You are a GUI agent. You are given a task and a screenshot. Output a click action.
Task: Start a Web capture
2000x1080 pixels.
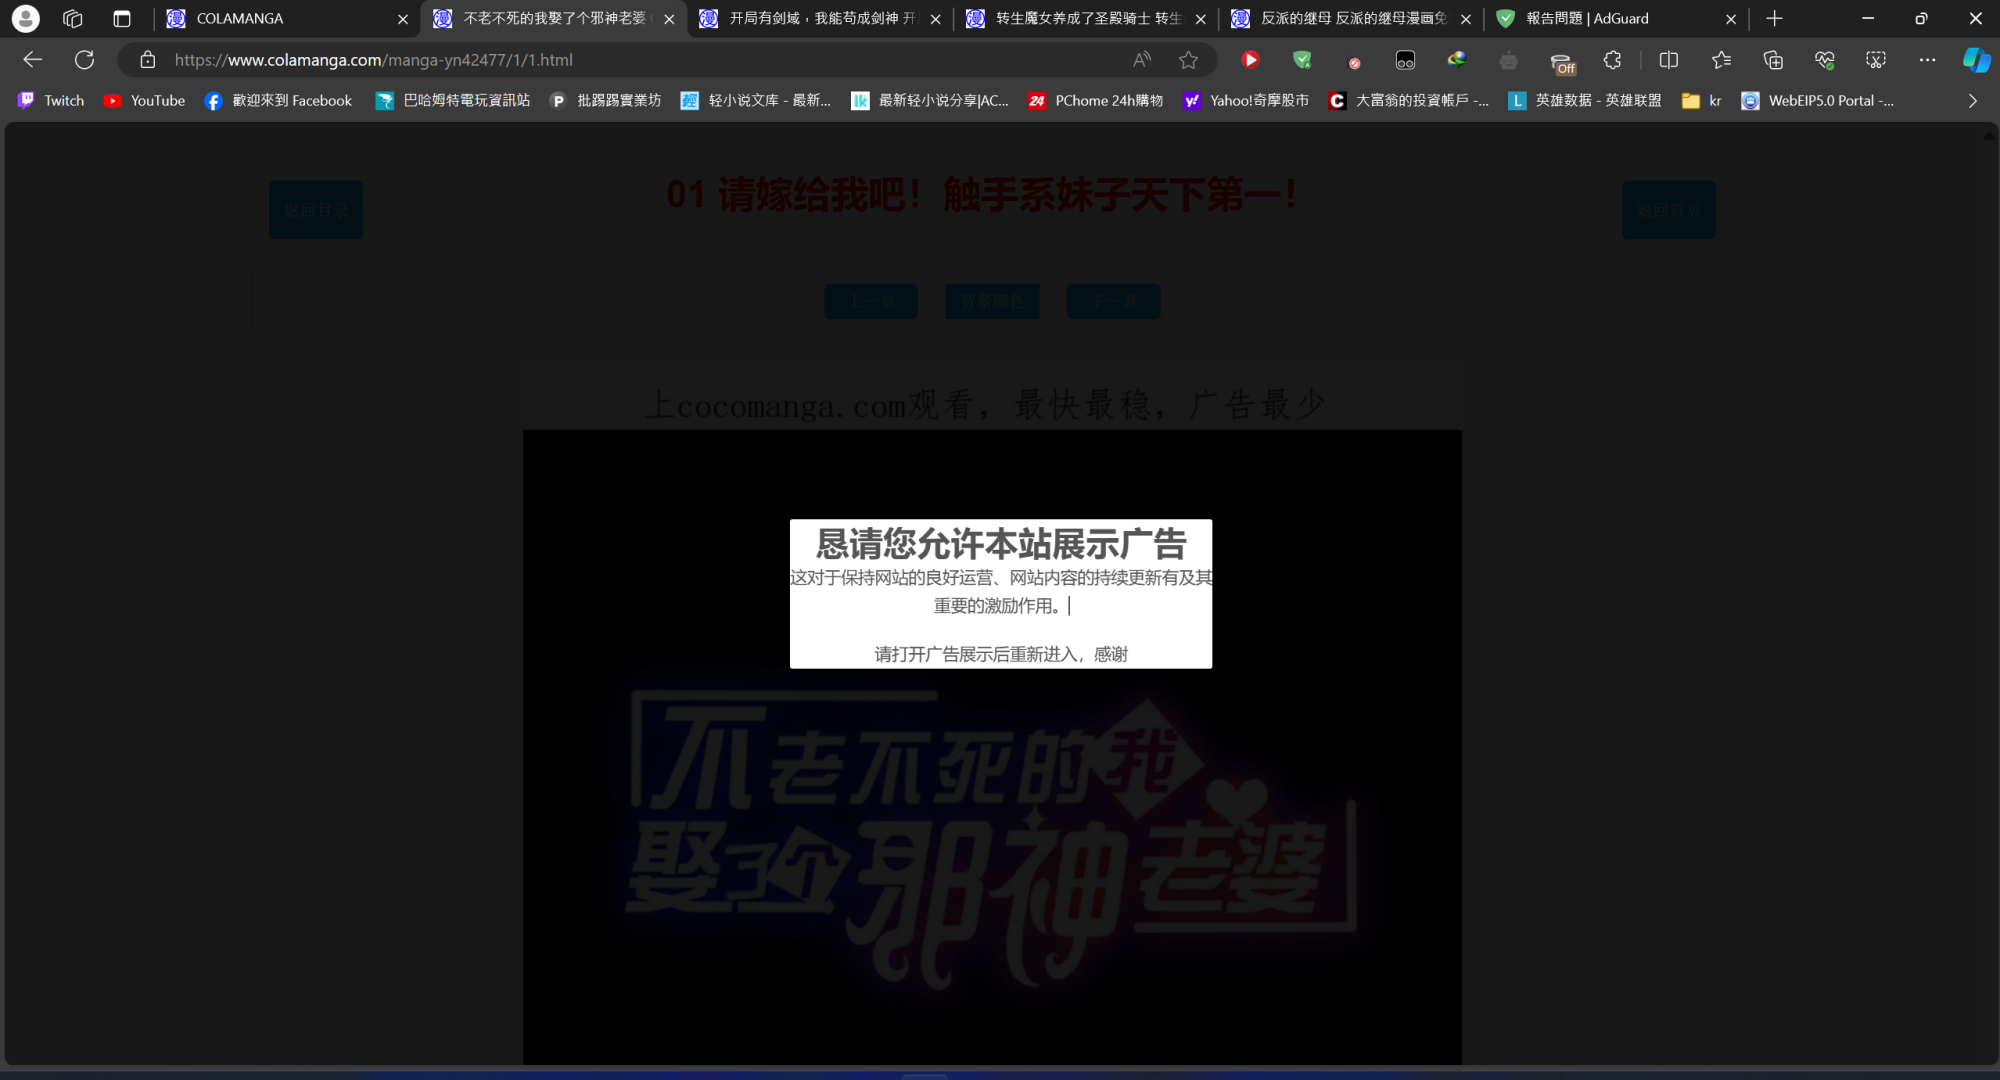click(1875, 60)
